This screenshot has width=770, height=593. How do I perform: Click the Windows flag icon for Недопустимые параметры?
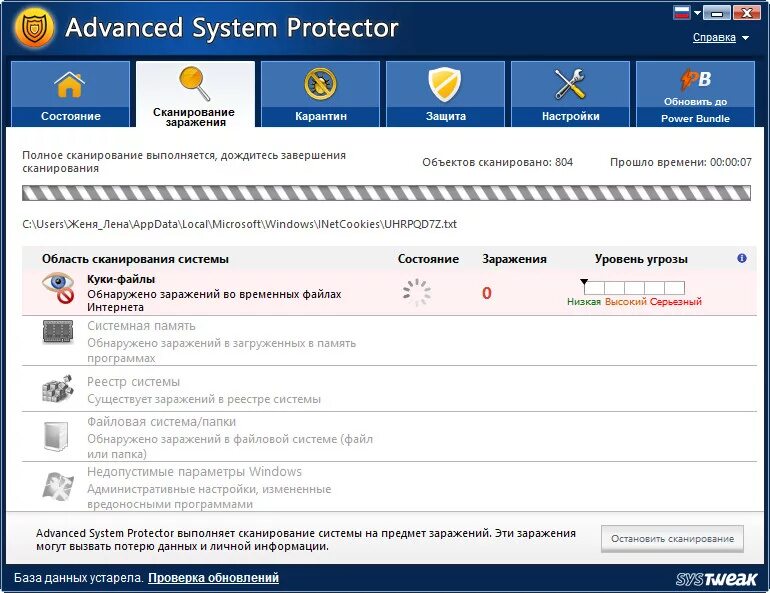coord(58,486)
